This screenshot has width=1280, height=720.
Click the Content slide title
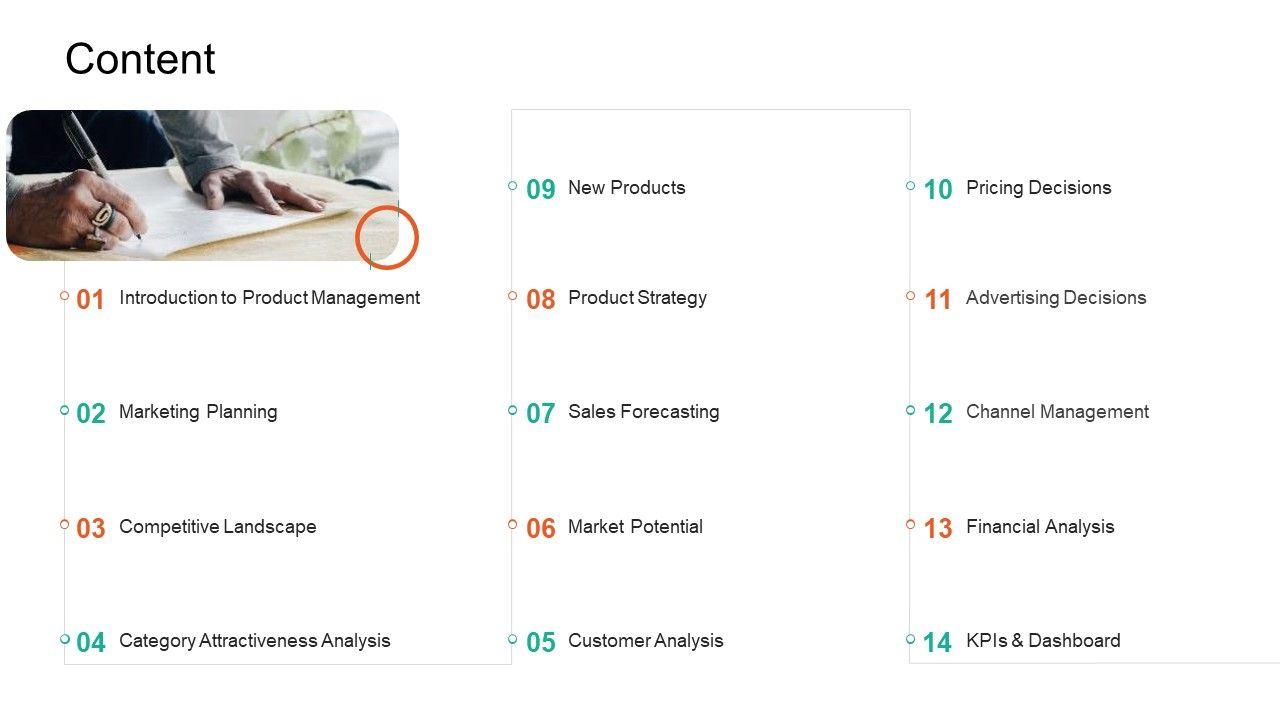tap(140, 60)
